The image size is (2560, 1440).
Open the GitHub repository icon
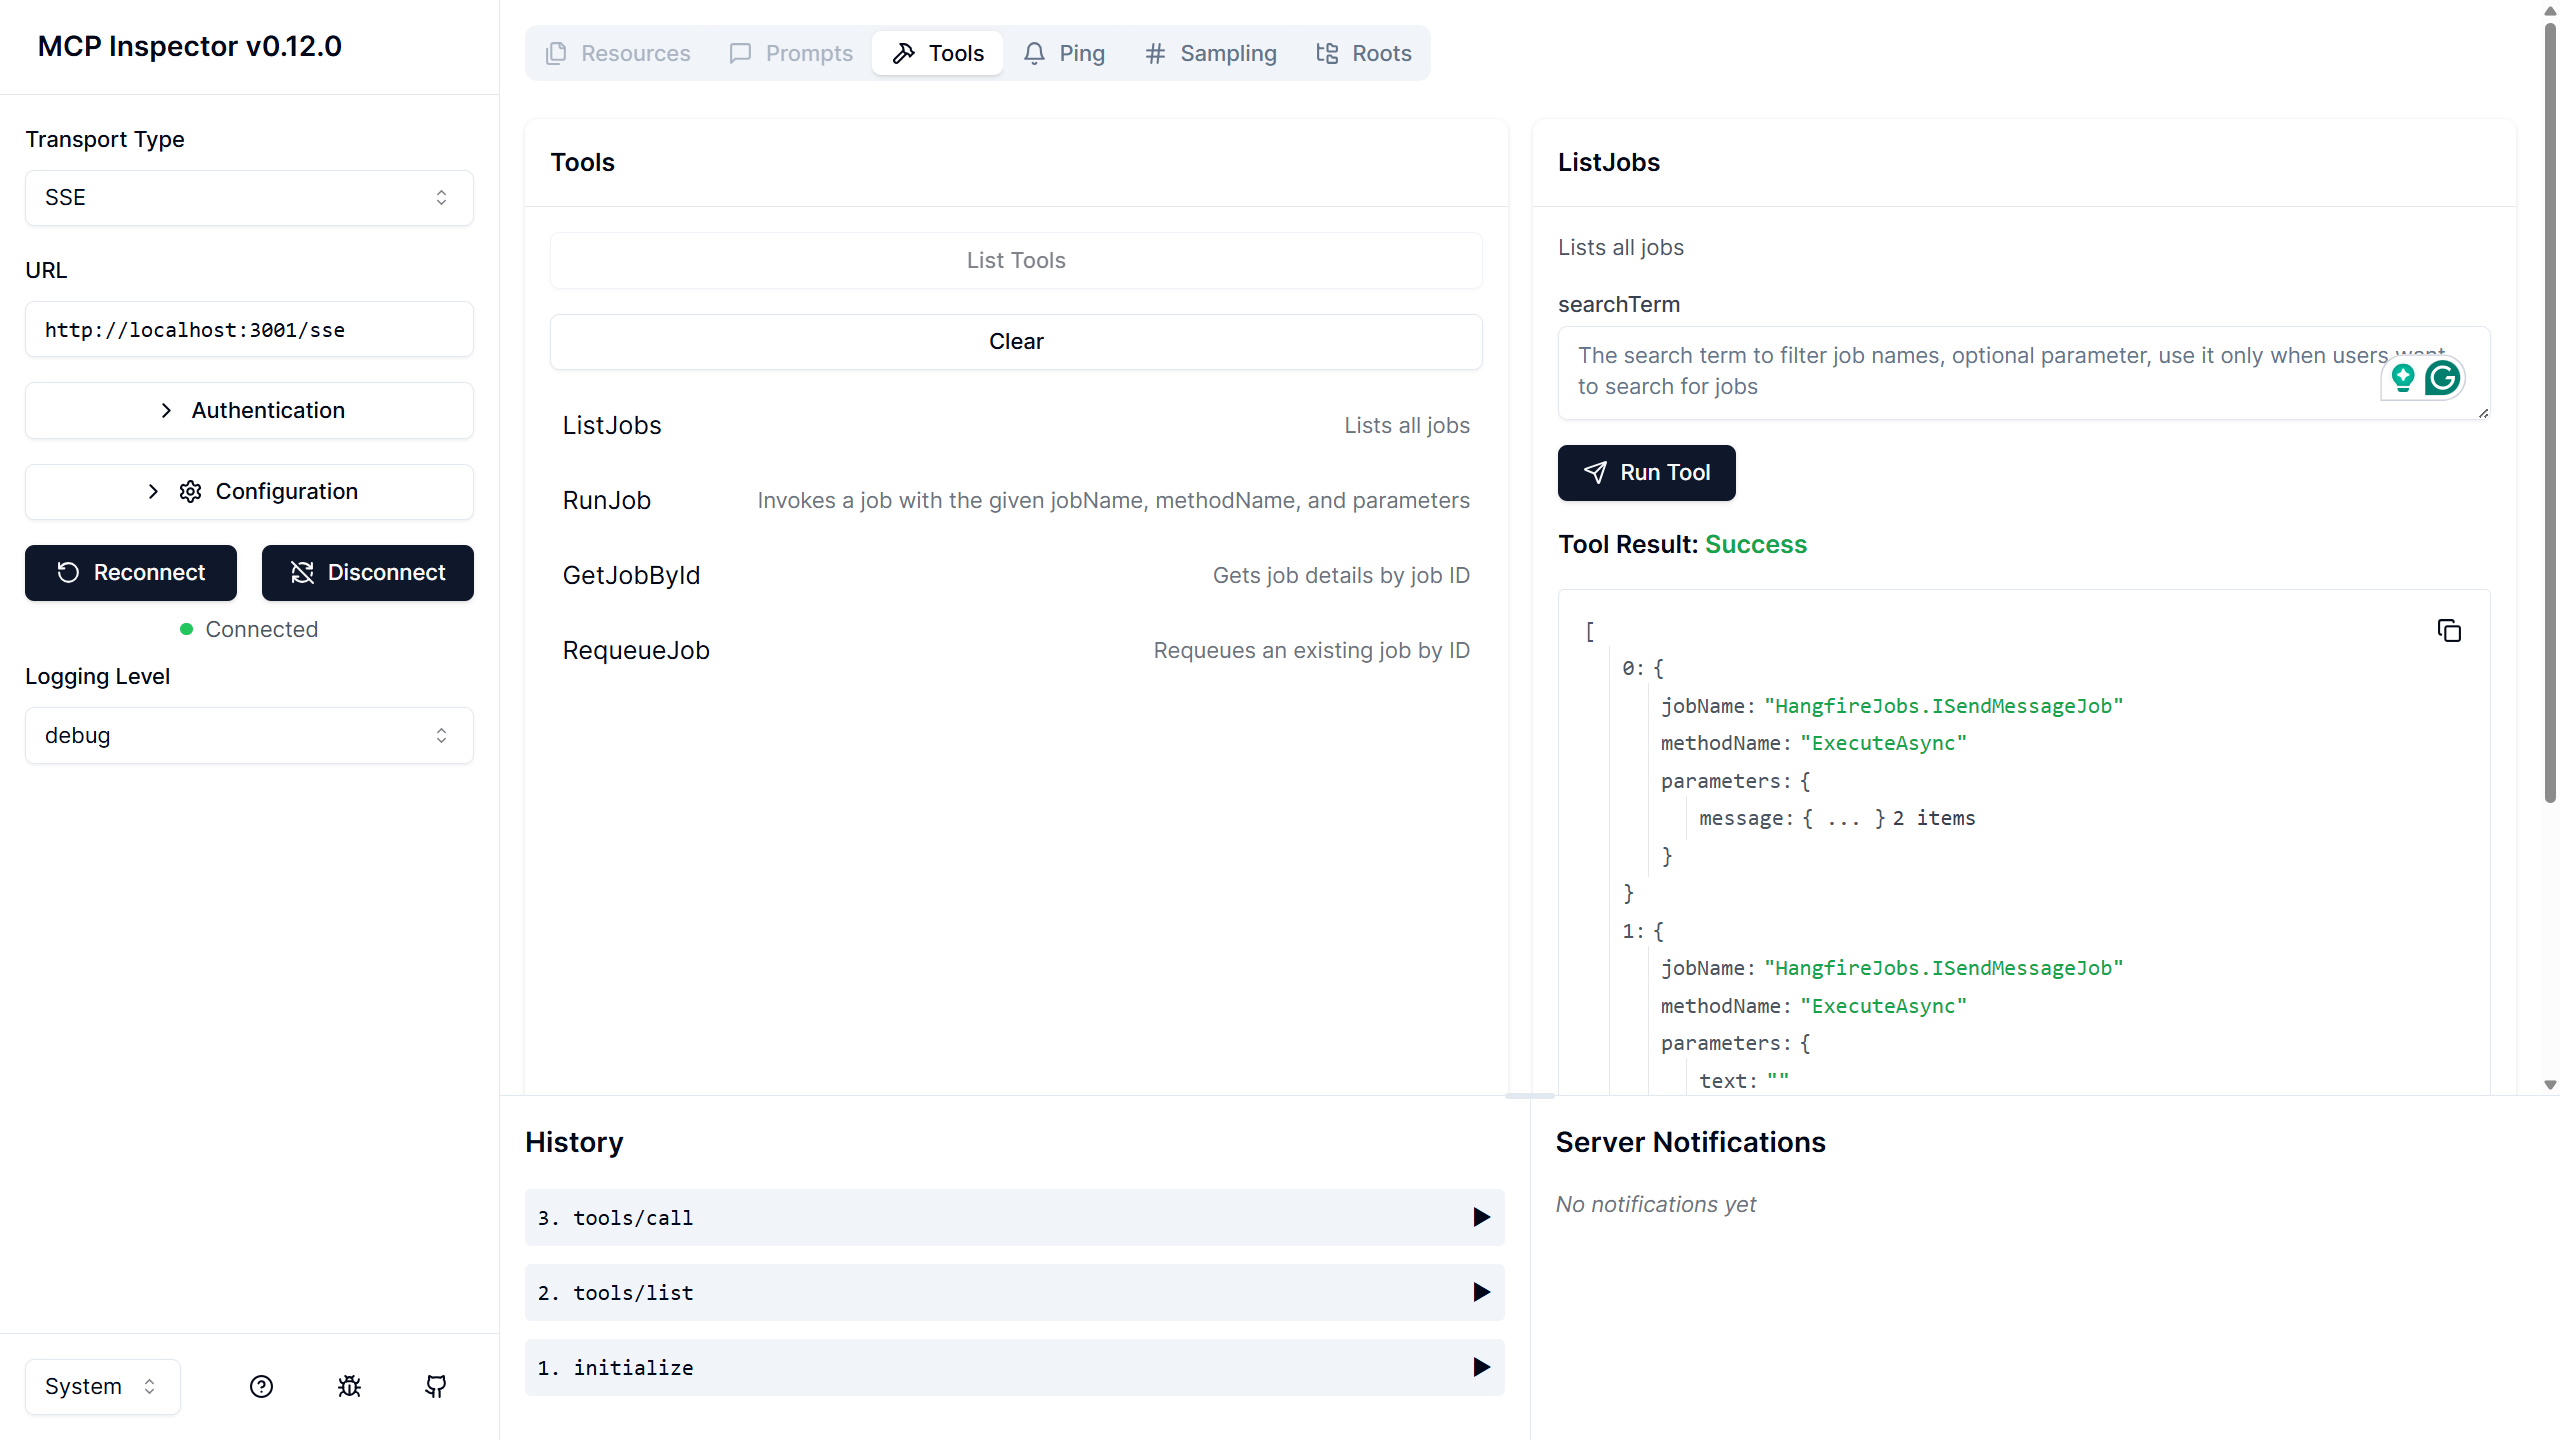pos(436,1386)
